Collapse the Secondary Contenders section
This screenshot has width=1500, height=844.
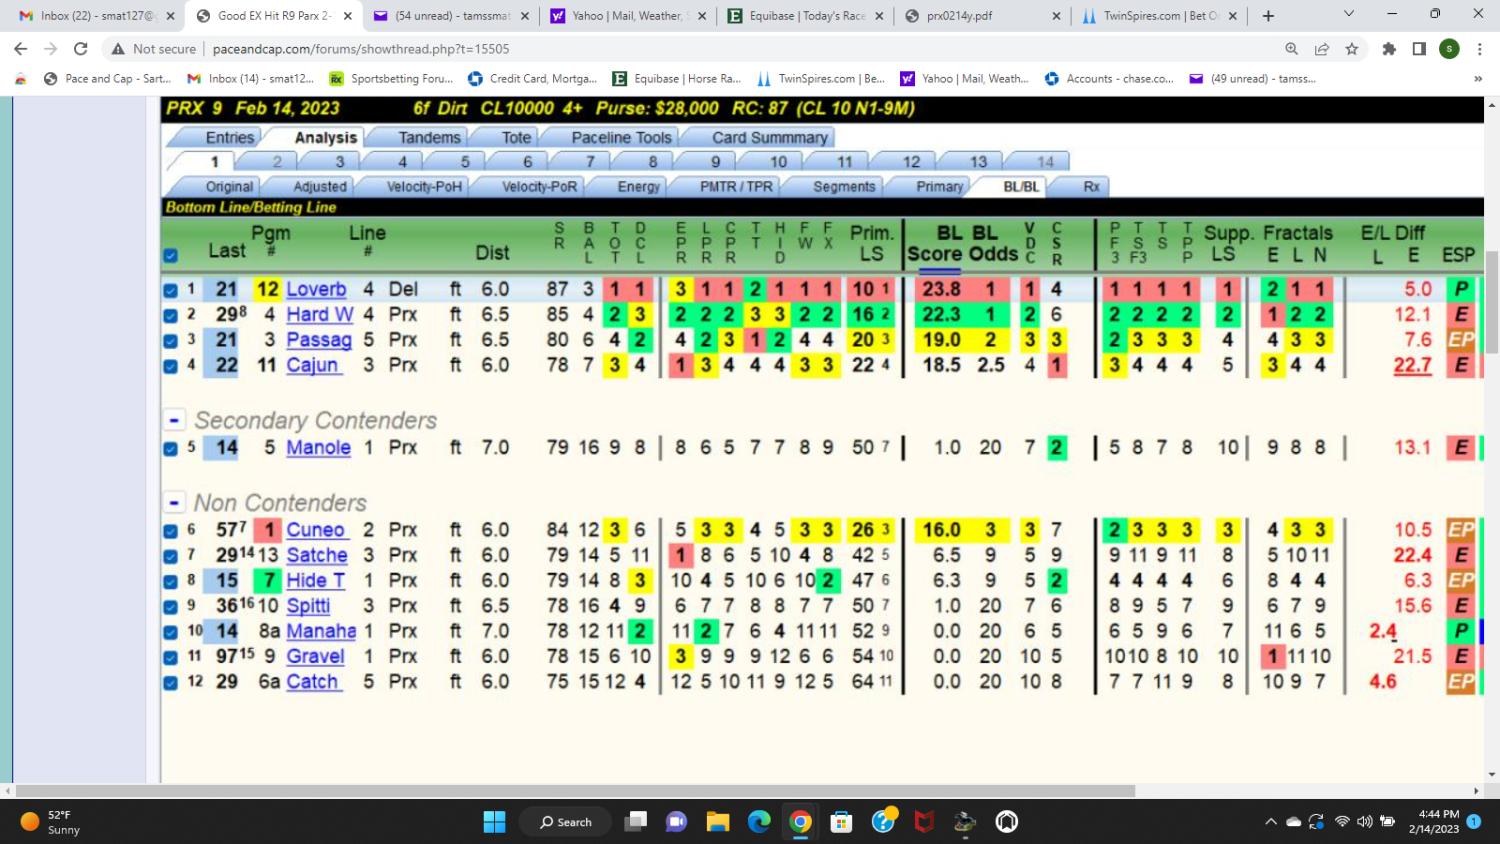tap(174, 421)
